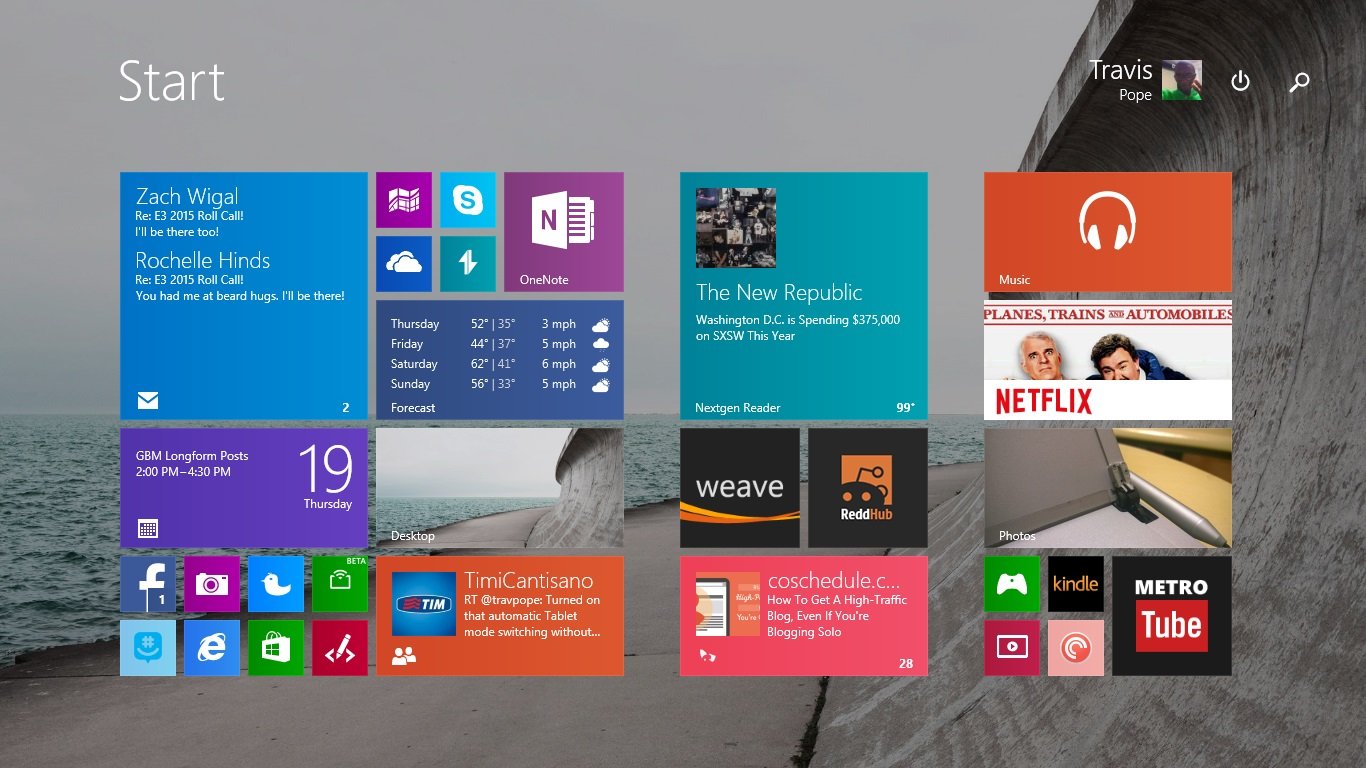Launch the OneNote tile
Viewport: 1366px width, 768px height.
tap(564, 232)
